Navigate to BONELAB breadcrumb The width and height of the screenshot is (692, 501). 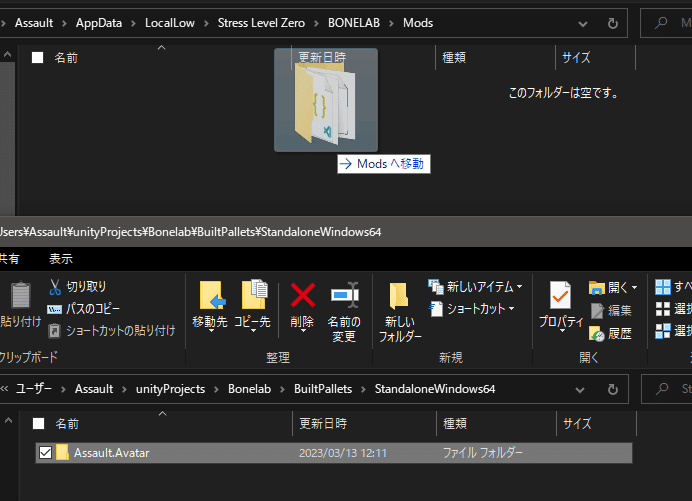tap(354, 23)
